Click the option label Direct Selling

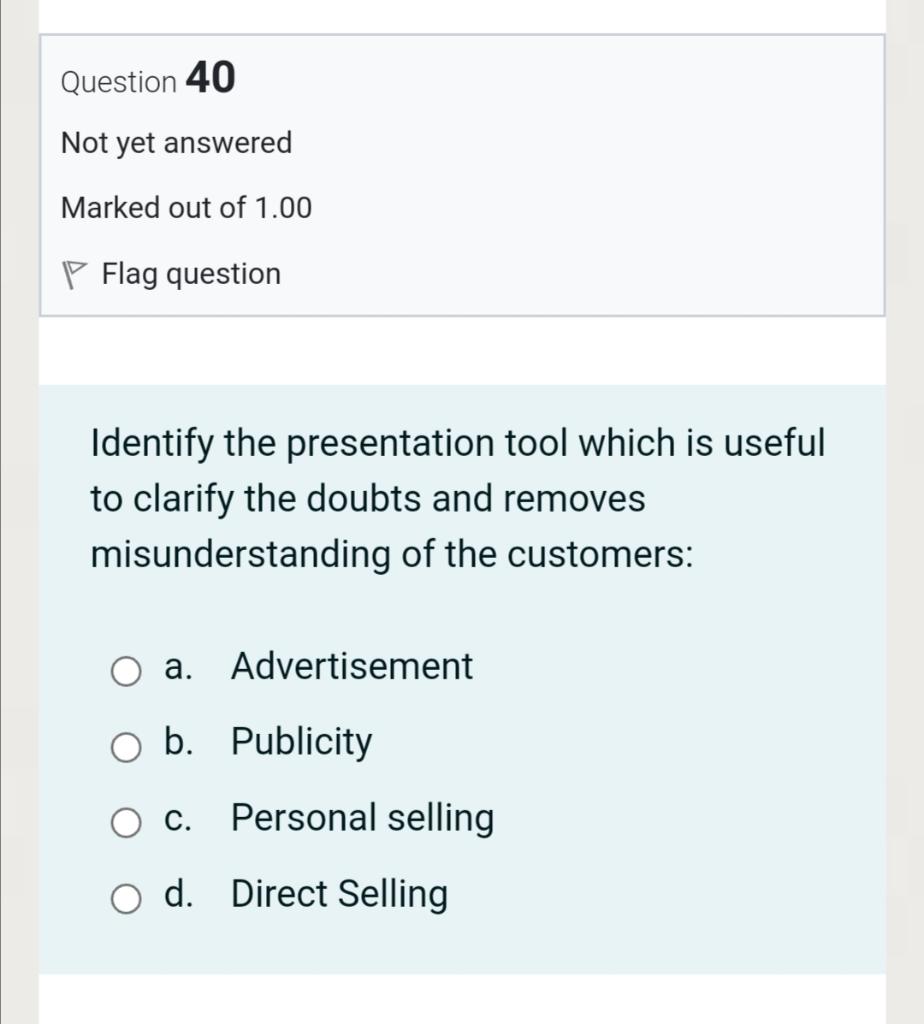[x=339, y=894]
